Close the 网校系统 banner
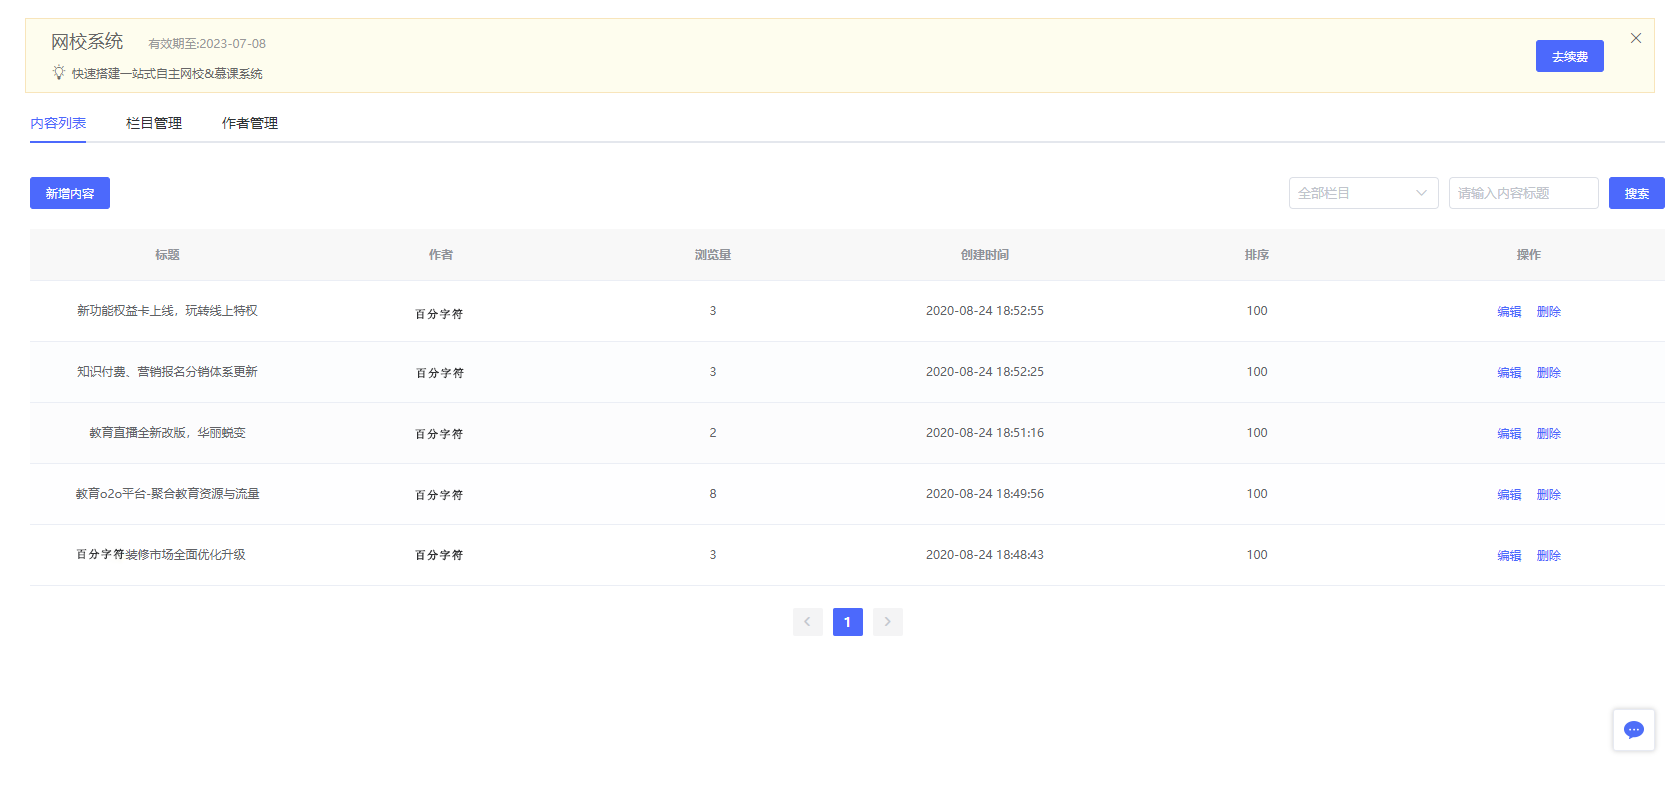The image size is (1672, 789). (1636, 38)
